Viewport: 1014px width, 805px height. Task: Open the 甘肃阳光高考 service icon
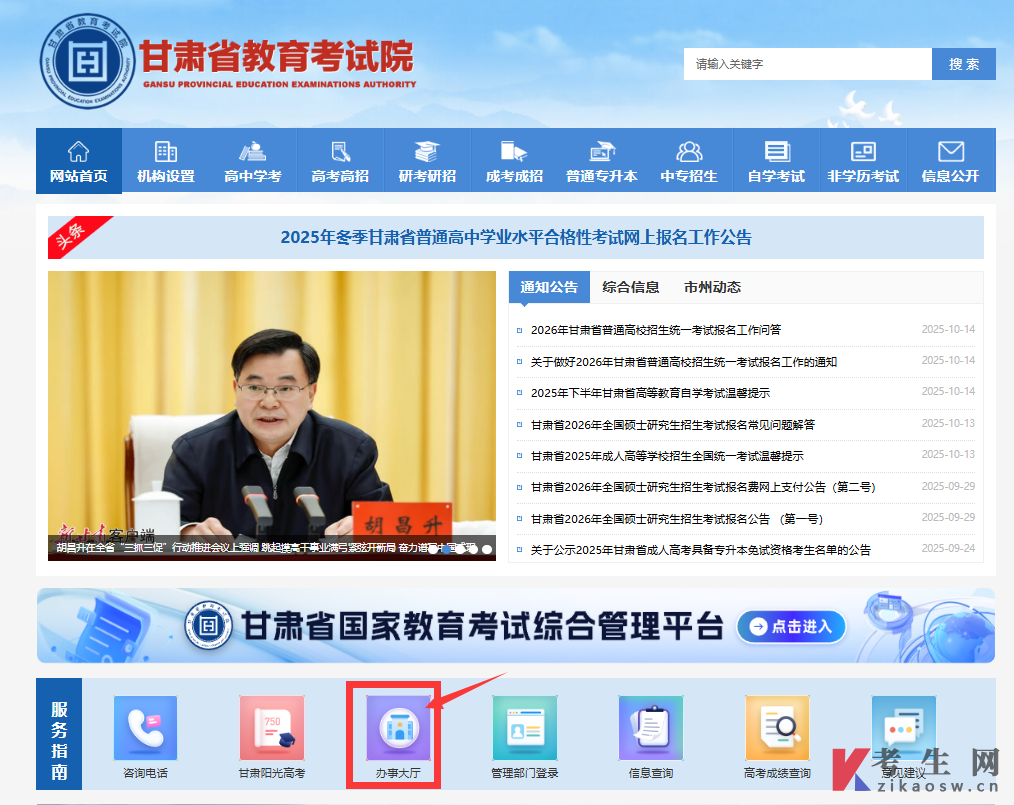(271, 729)
